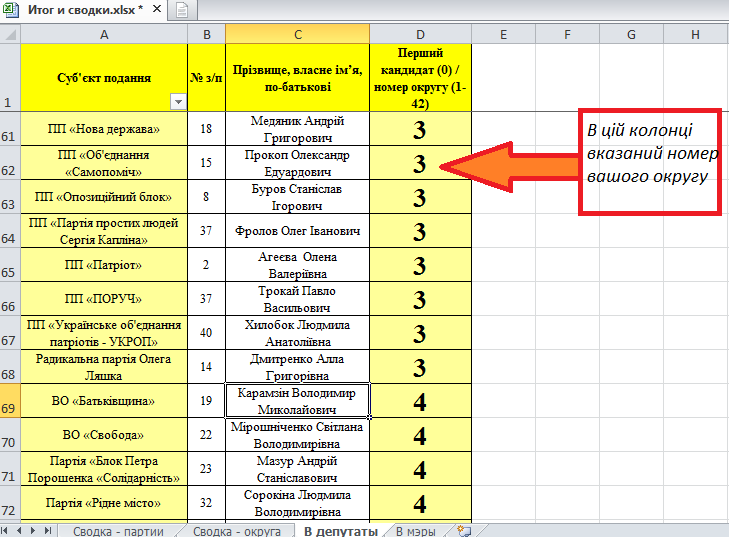Select cell ПП «Опозиційний блок»
Viewport: 729px width, 537px height.
104,197
